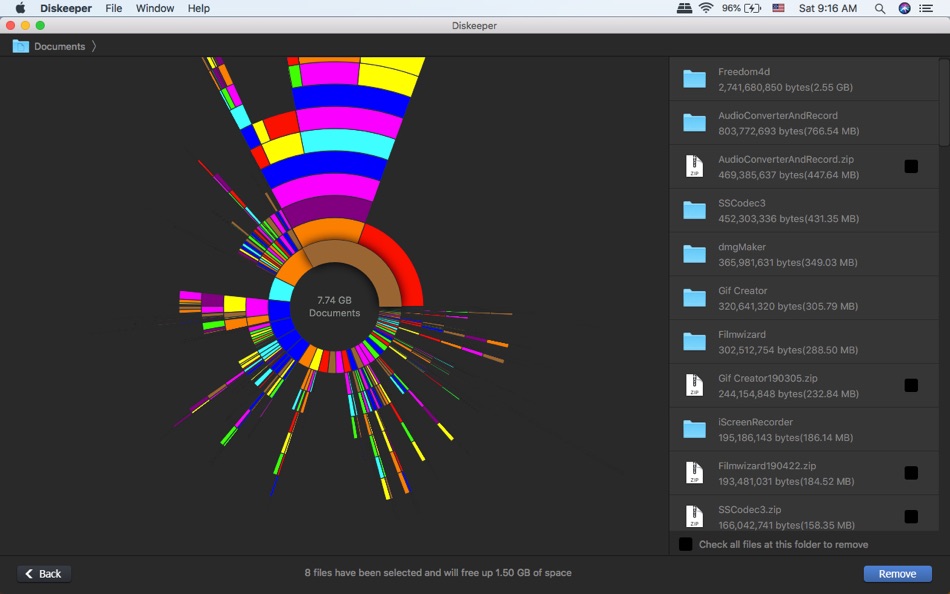Enable 'Check all files at this folder to remove'
The width and height of the screenshot is (950, 594).
pos(685,544)
